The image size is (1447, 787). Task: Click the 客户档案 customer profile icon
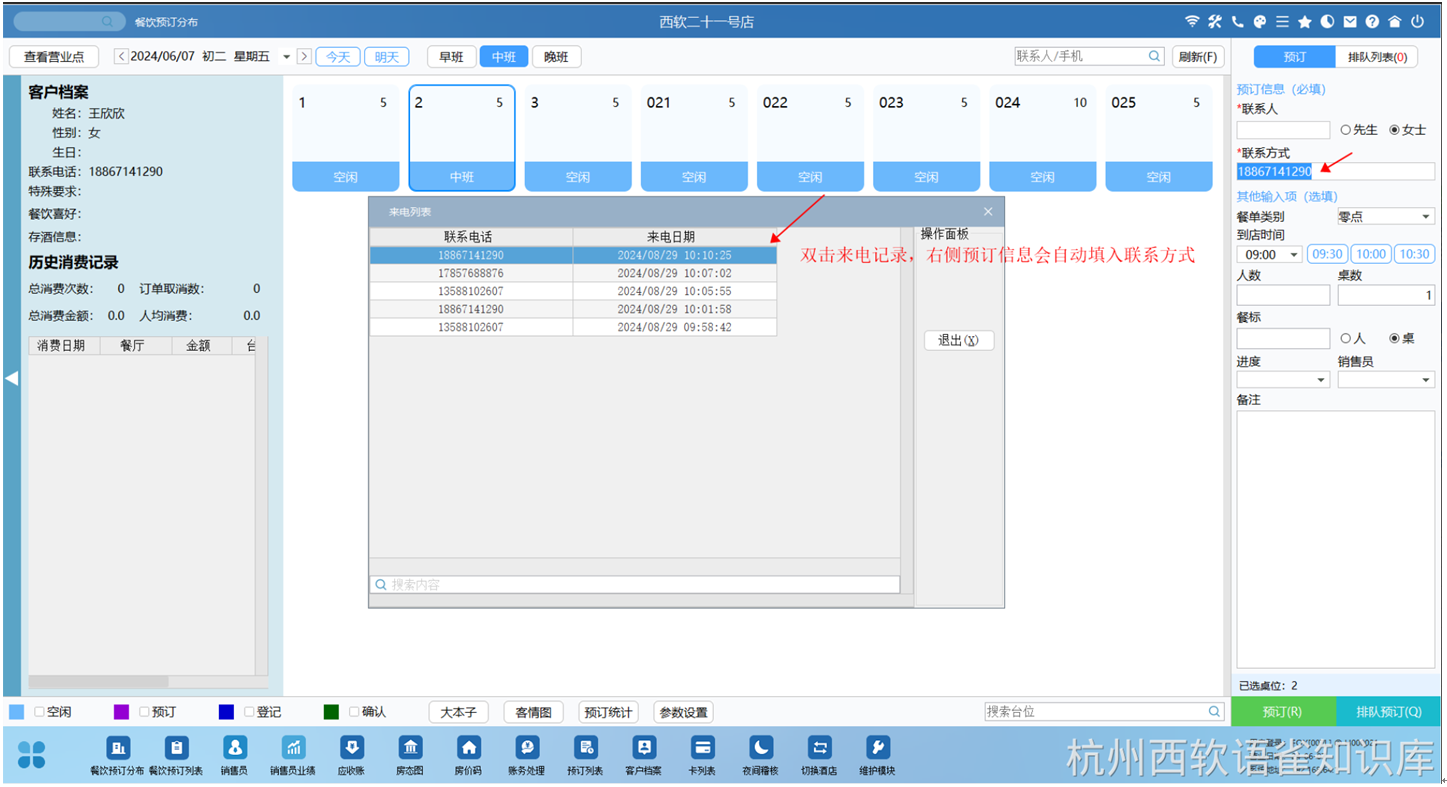[x=644, y=748]
